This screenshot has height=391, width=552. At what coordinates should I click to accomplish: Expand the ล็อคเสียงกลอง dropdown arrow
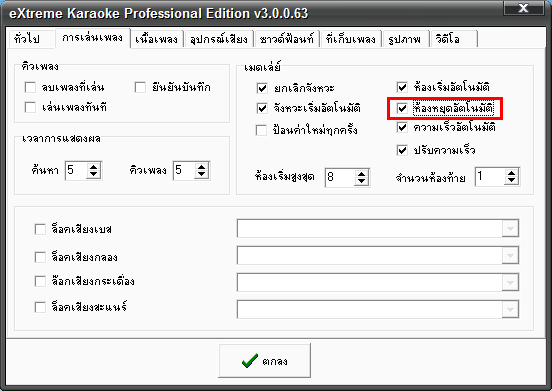click(510, 256)
